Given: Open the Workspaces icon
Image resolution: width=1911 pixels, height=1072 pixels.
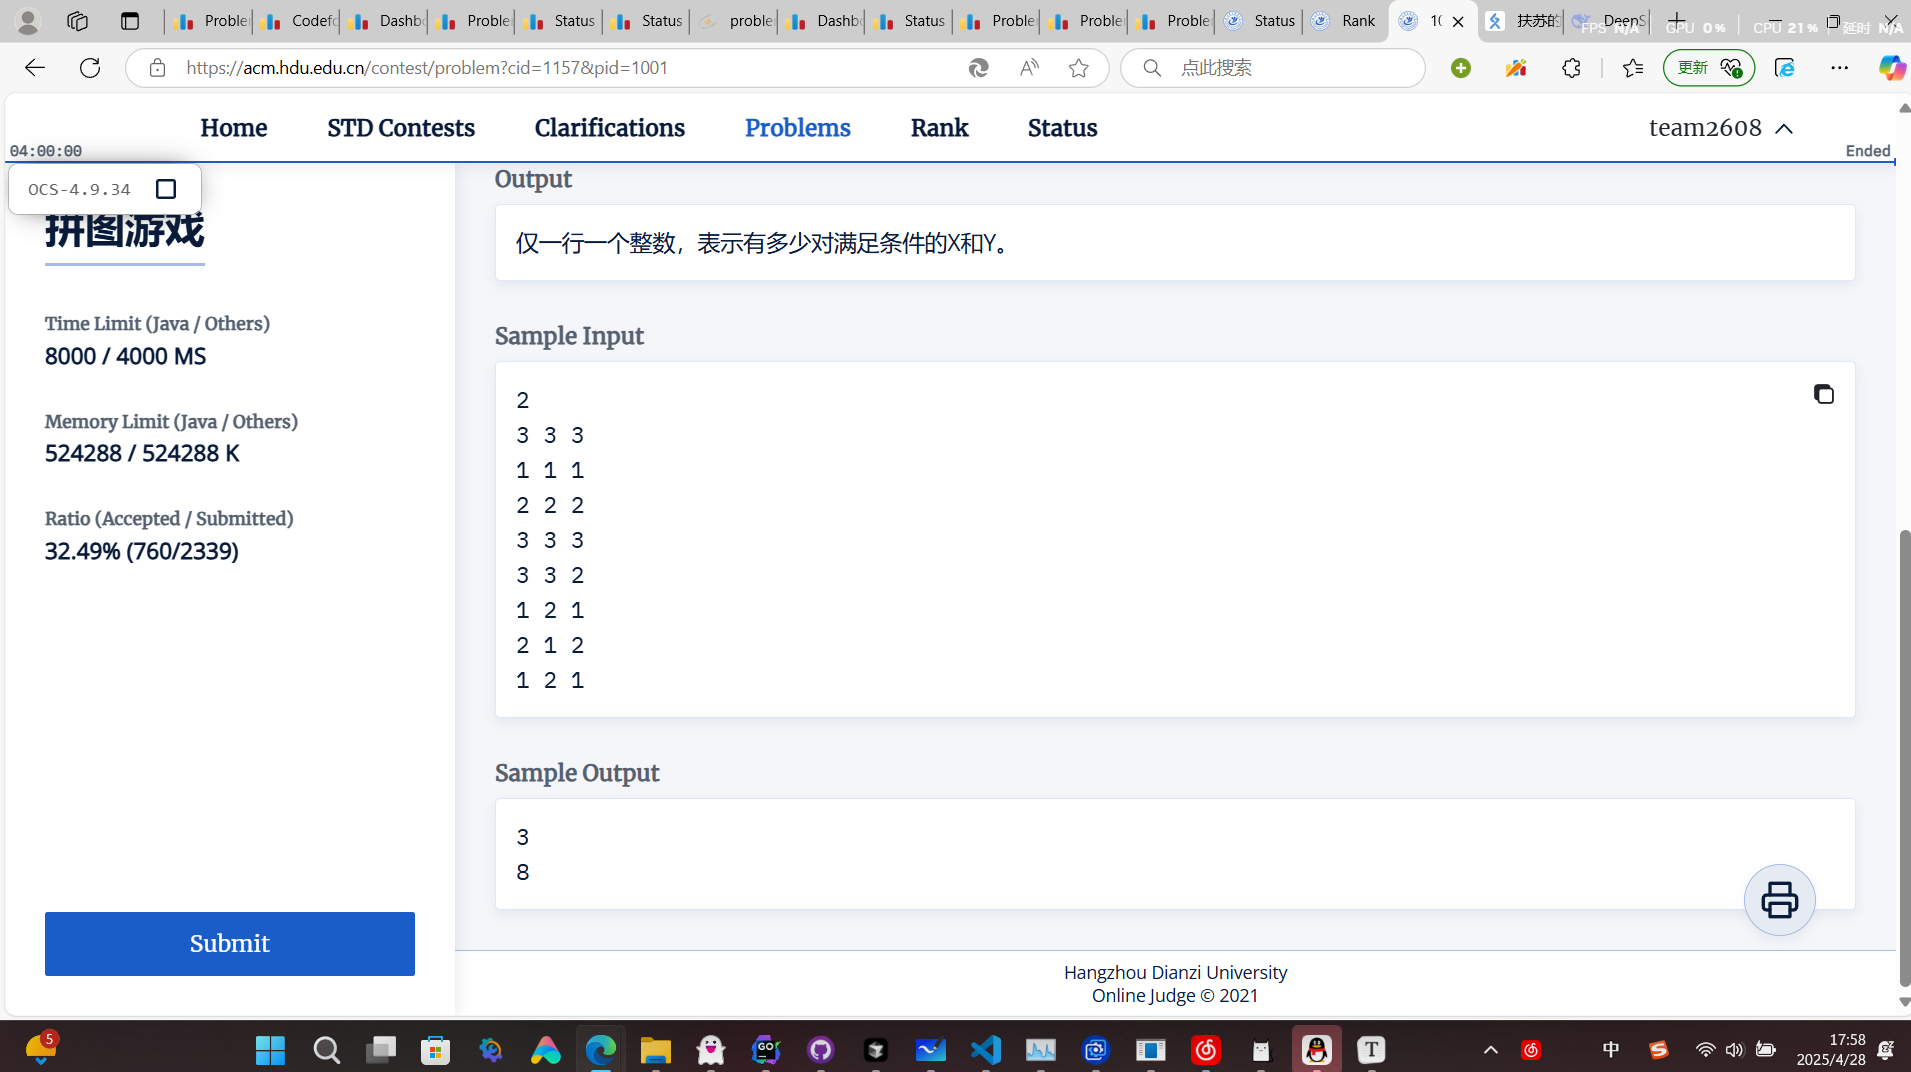Looking at the screenshot, I should click(77, 20).
